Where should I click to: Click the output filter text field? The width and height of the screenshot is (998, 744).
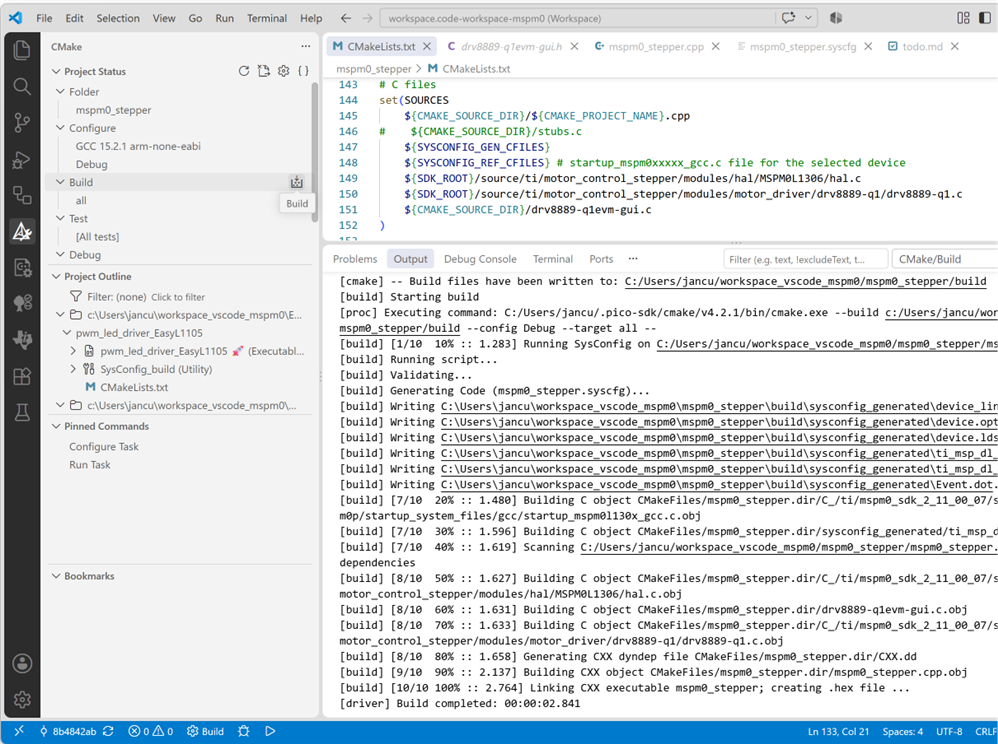pos(806,259)
